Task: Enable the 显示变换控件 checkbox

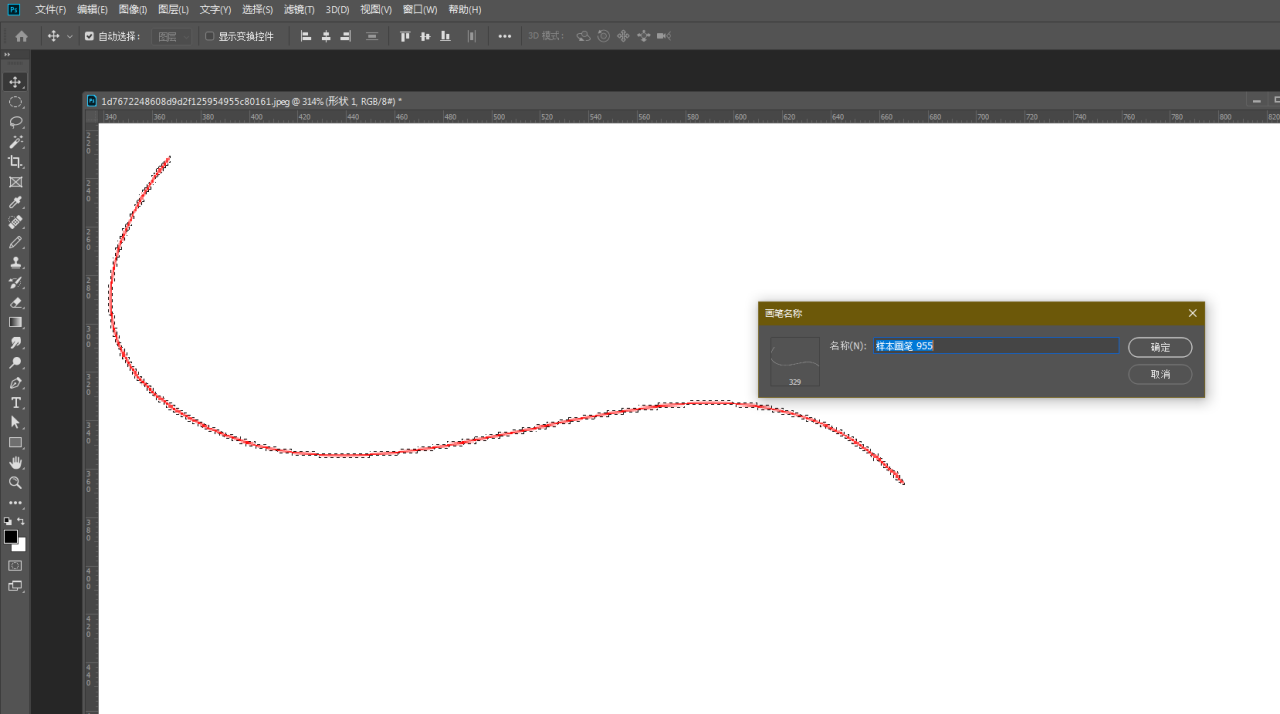Action: (209, 36)
